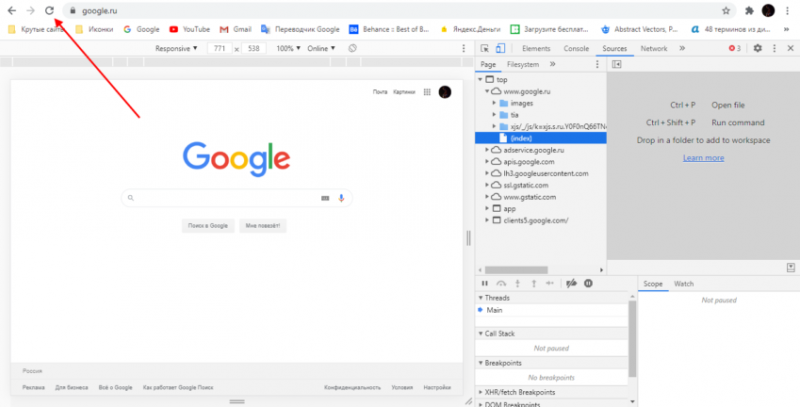Viewport: 800px width, 407px height.
Task: Hide the navigator sidebar icon
Action: point(616,64)
